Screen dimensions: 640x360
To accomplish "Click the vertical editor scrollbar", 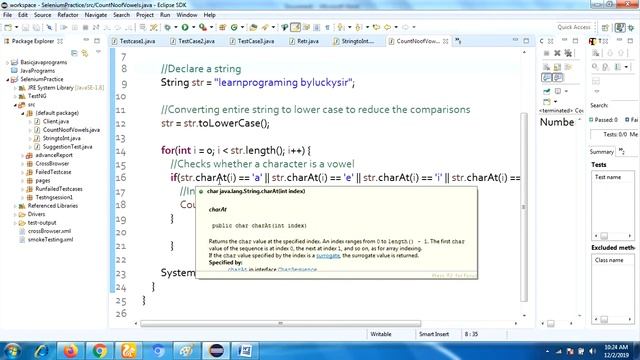I will pos(524,207).
